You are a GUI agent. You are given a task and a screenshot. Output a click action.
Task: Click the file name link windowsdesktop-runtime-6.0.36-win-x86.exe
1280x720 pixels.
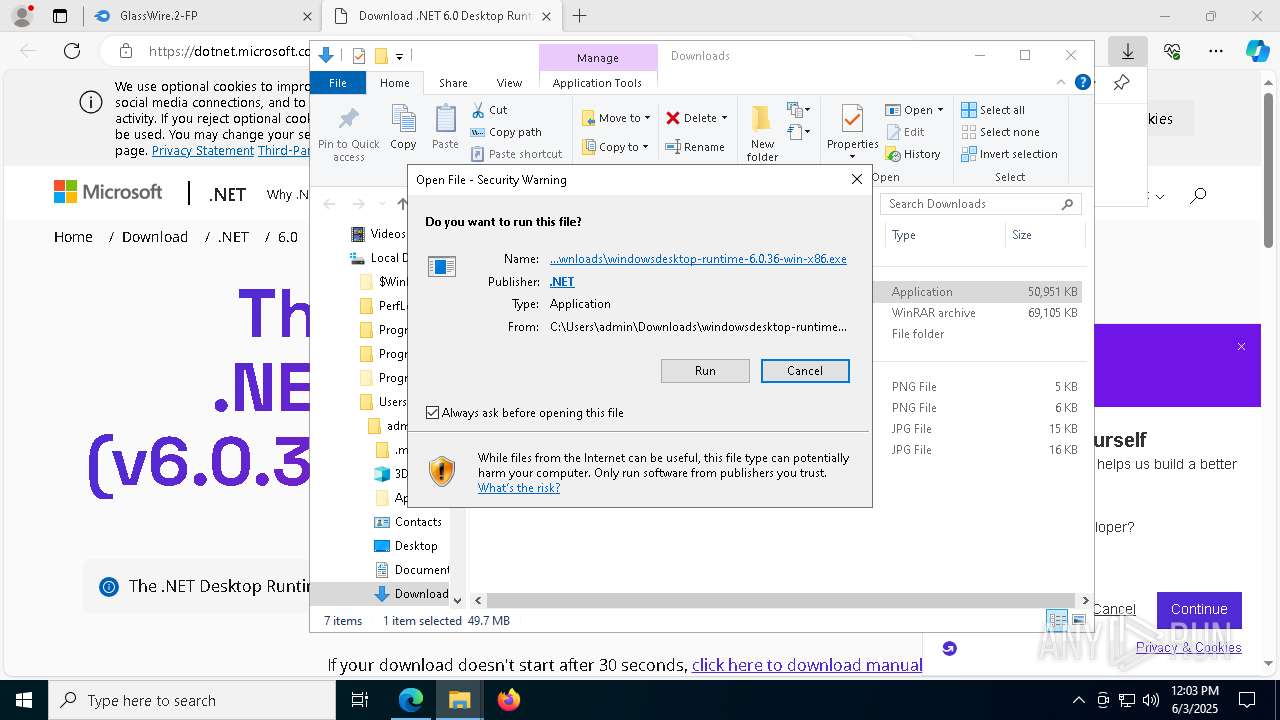tap(698, 259)
